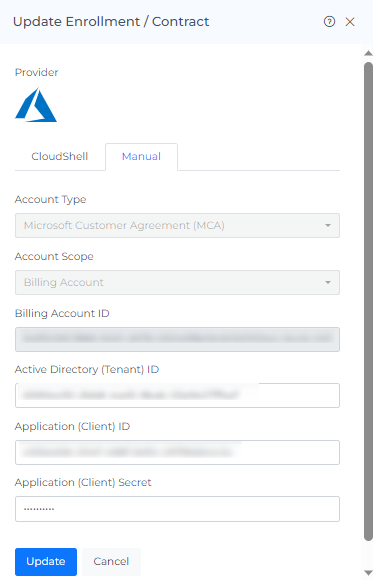Click the Application (Client) Secret field

point(177,509)
